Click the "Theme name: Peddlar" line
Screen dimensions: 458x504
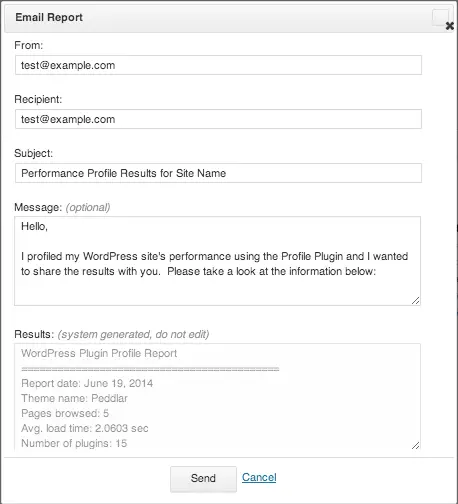click(x=74, y=398)
